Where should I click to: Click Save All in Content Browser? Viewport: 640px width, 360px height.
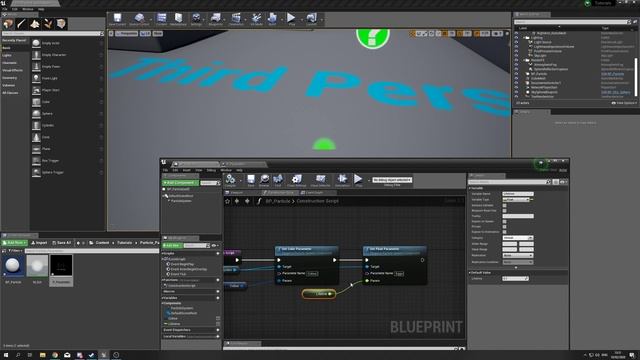[62, 242]
